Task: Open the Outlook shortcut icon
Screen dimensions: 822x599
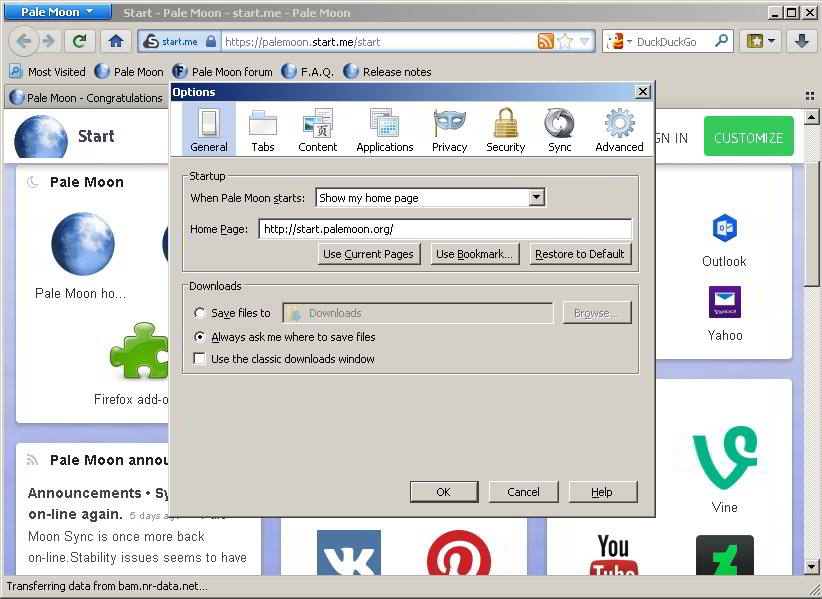Action: pos(724,227)
